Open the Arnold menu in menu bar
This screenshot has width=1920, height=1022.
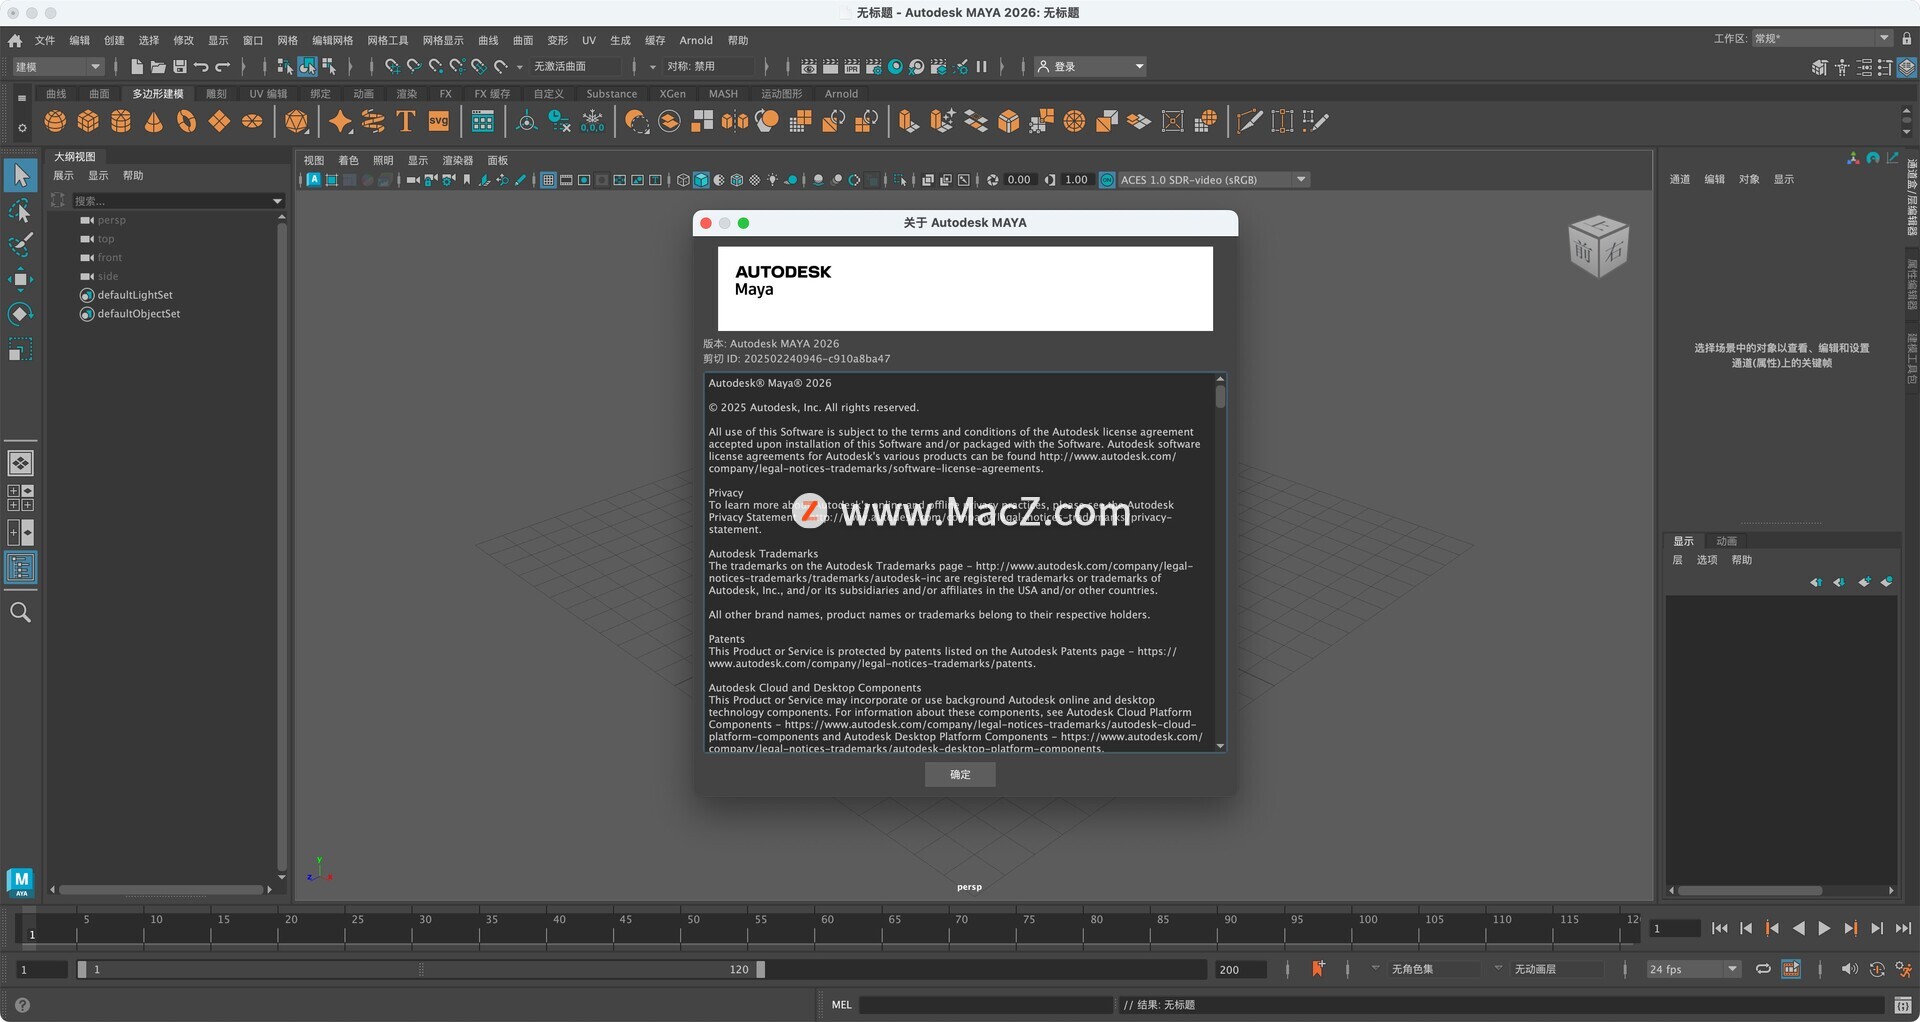tap(696, 41)
